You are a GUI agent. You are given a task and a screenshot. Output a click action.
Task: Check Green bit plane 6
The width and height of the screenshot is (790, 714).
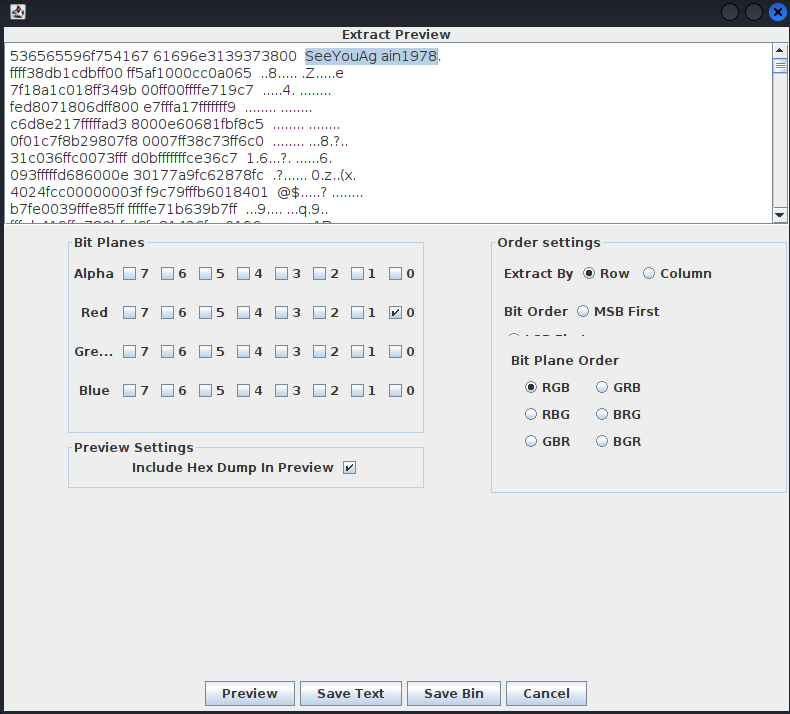pyautogui.click(x=167, y=351)
